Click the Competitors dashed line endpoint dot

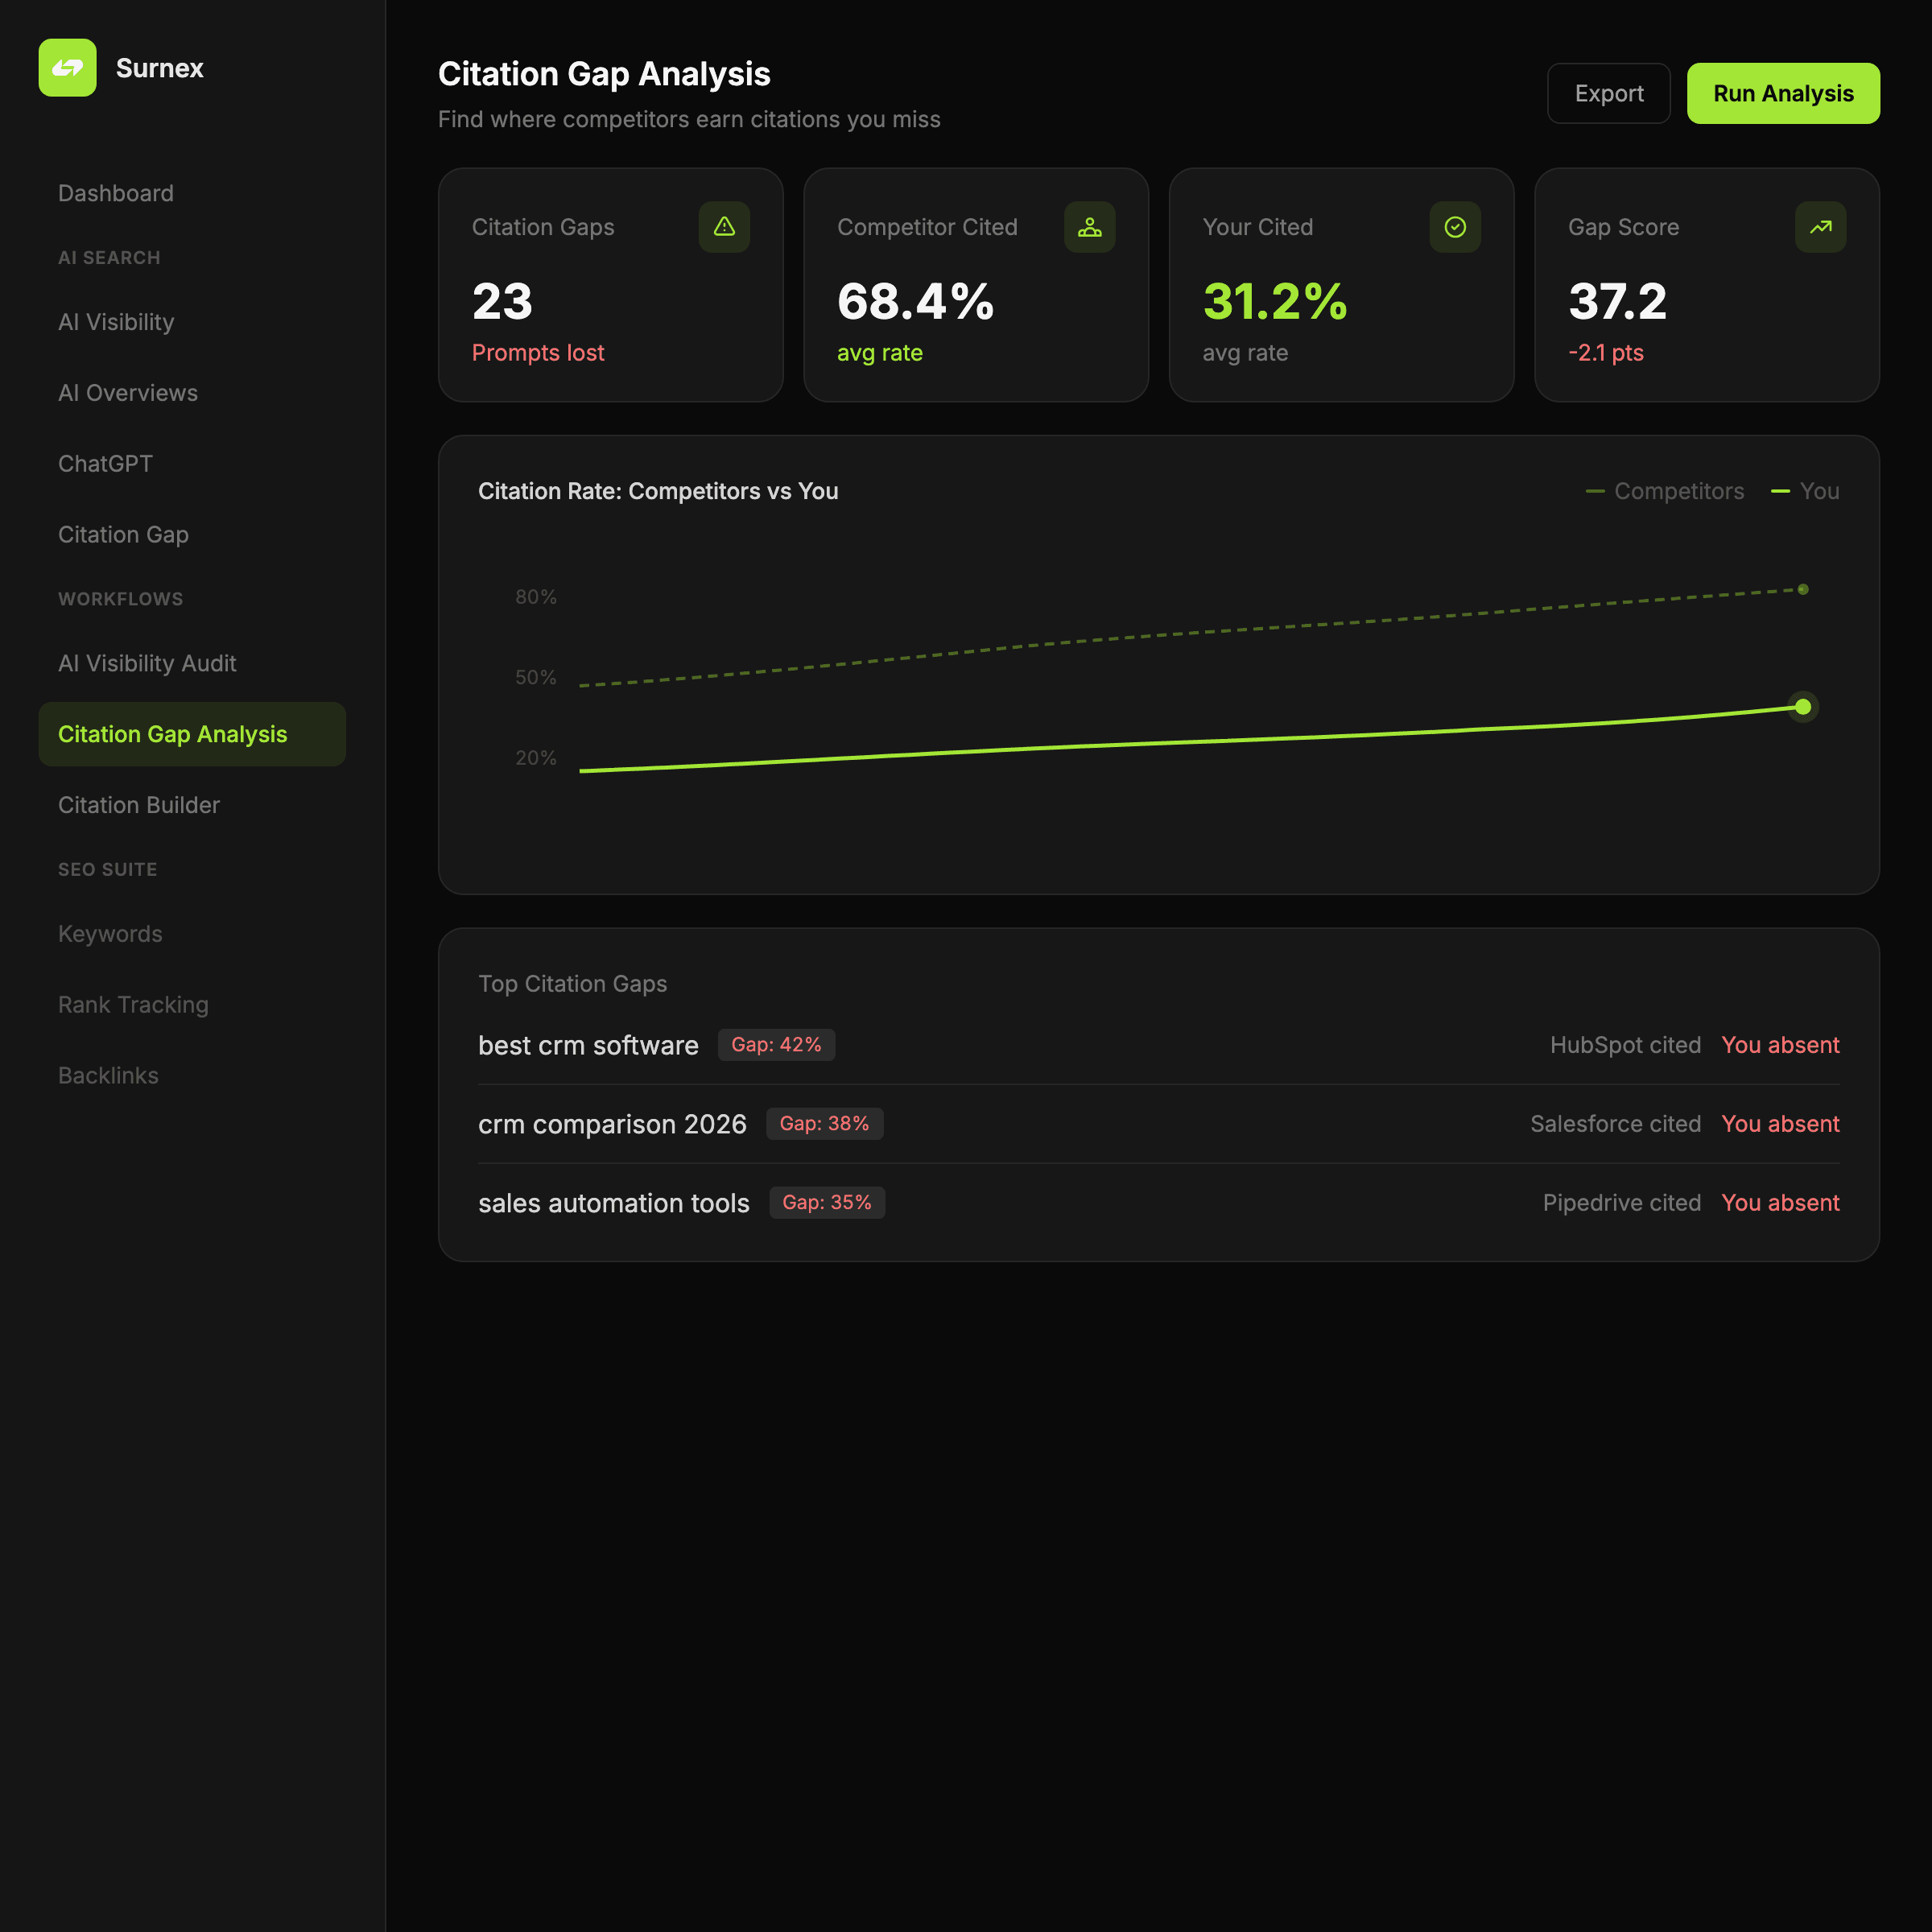tap(1802, 589)
